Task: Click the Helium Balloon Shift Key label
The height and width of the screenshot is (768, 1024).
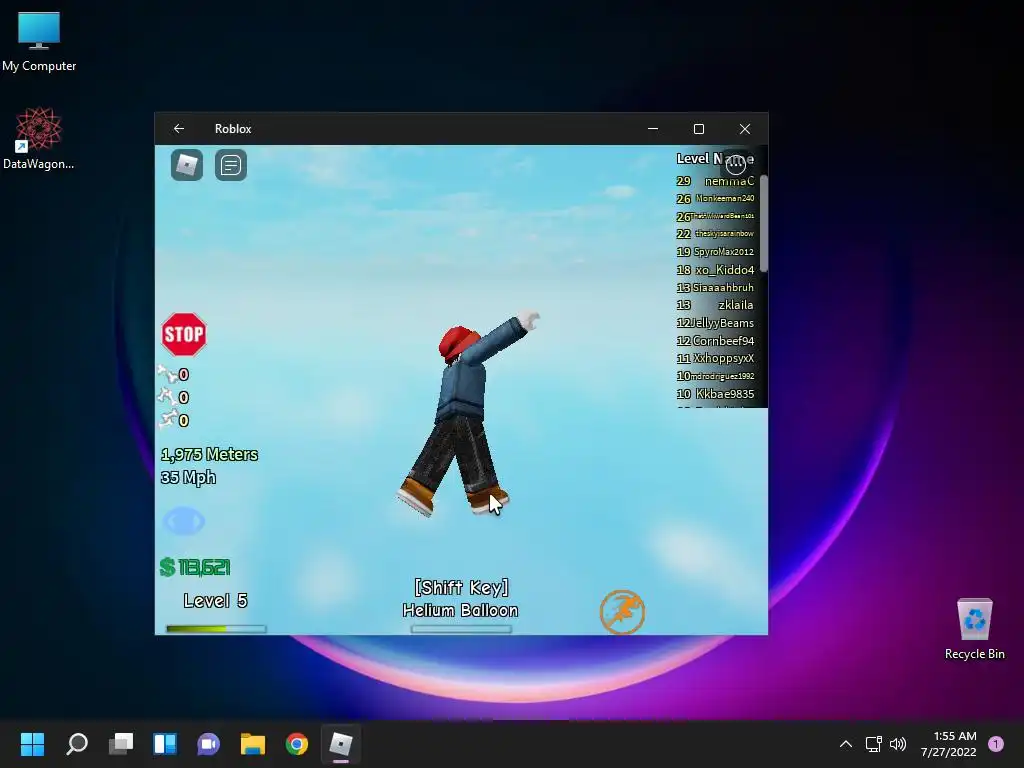Action: point(460,598)
